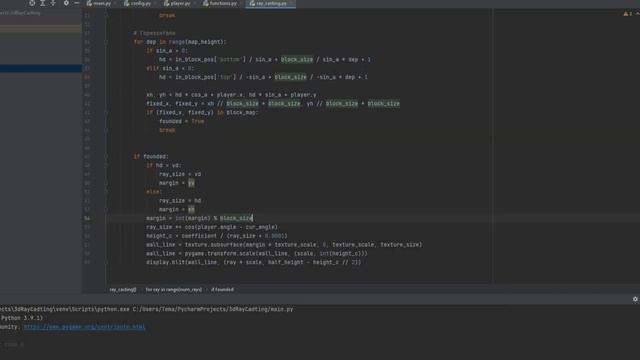Switch to the config.py editor tab

(x=138, y=4)
